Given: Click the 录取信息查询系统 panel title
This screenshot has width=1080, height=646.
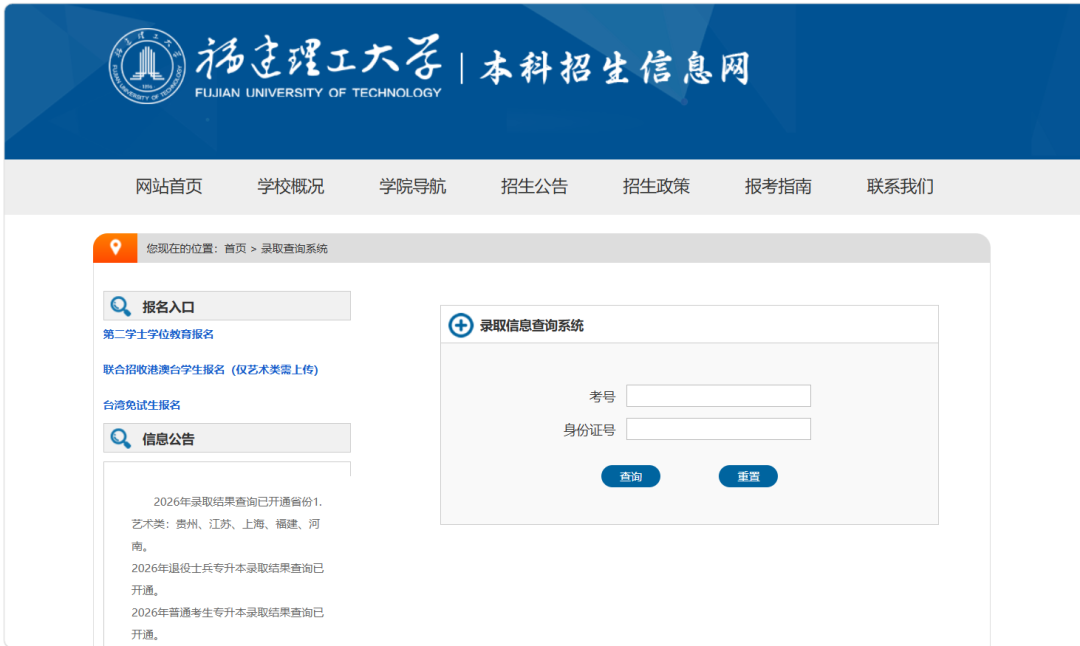Looking at the screenshot, I should [x=532, y=326].
